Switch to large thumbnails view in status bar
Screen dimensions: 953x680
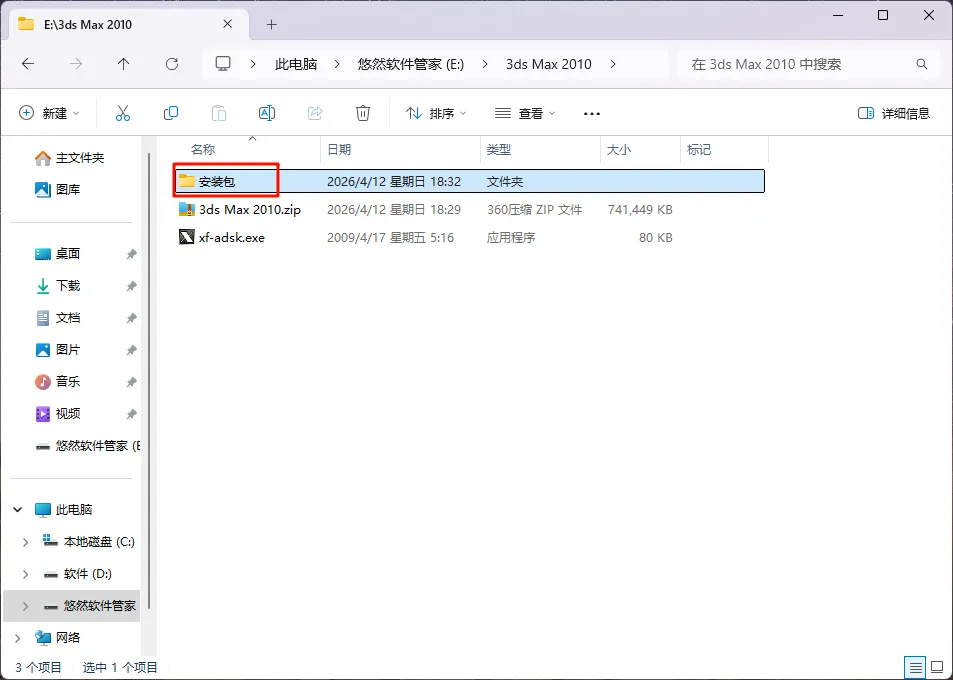[x=937, y=668]
